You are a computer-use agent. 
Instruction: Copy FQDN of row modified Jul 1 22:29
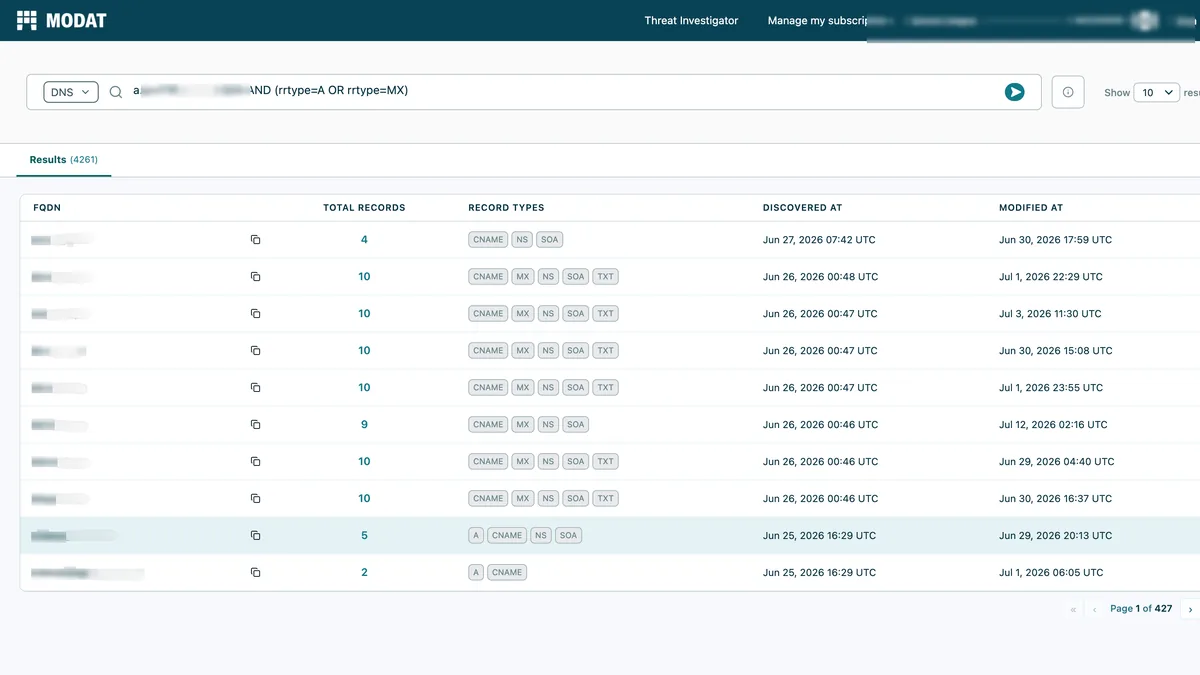click(255, 277)
